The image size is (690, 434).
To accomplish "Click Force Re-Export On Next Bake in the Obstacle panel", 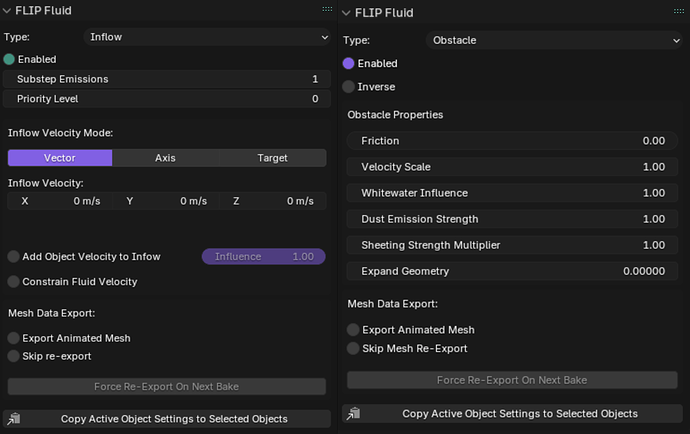I will 512,380.
